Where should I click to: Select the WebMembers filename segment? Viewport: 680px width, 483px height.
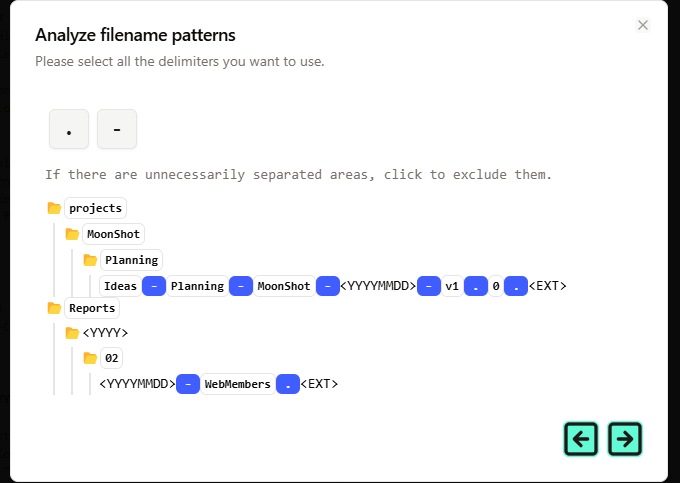point(237,383)
